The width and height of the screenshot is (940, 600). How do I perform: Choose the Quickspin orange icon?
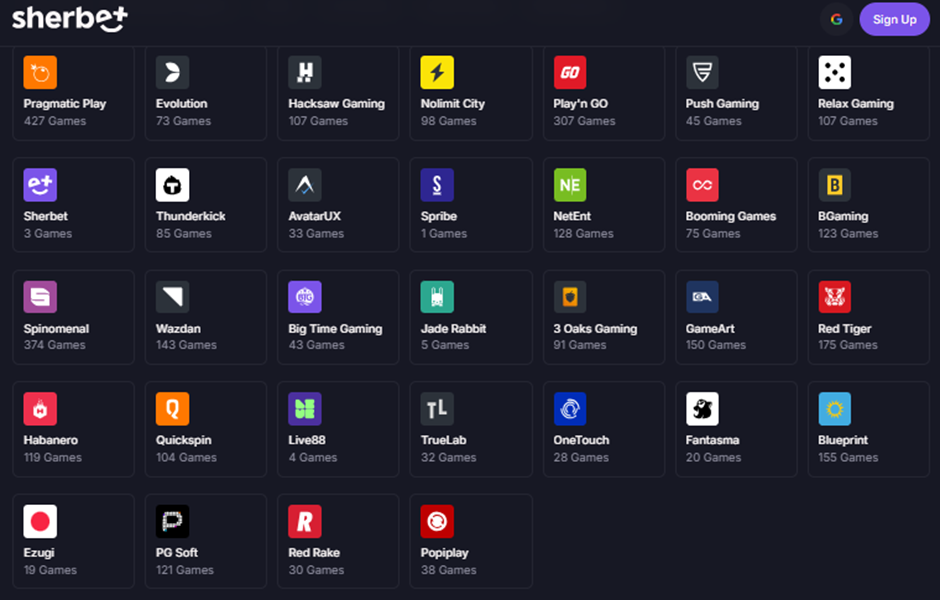coord(172,409)
